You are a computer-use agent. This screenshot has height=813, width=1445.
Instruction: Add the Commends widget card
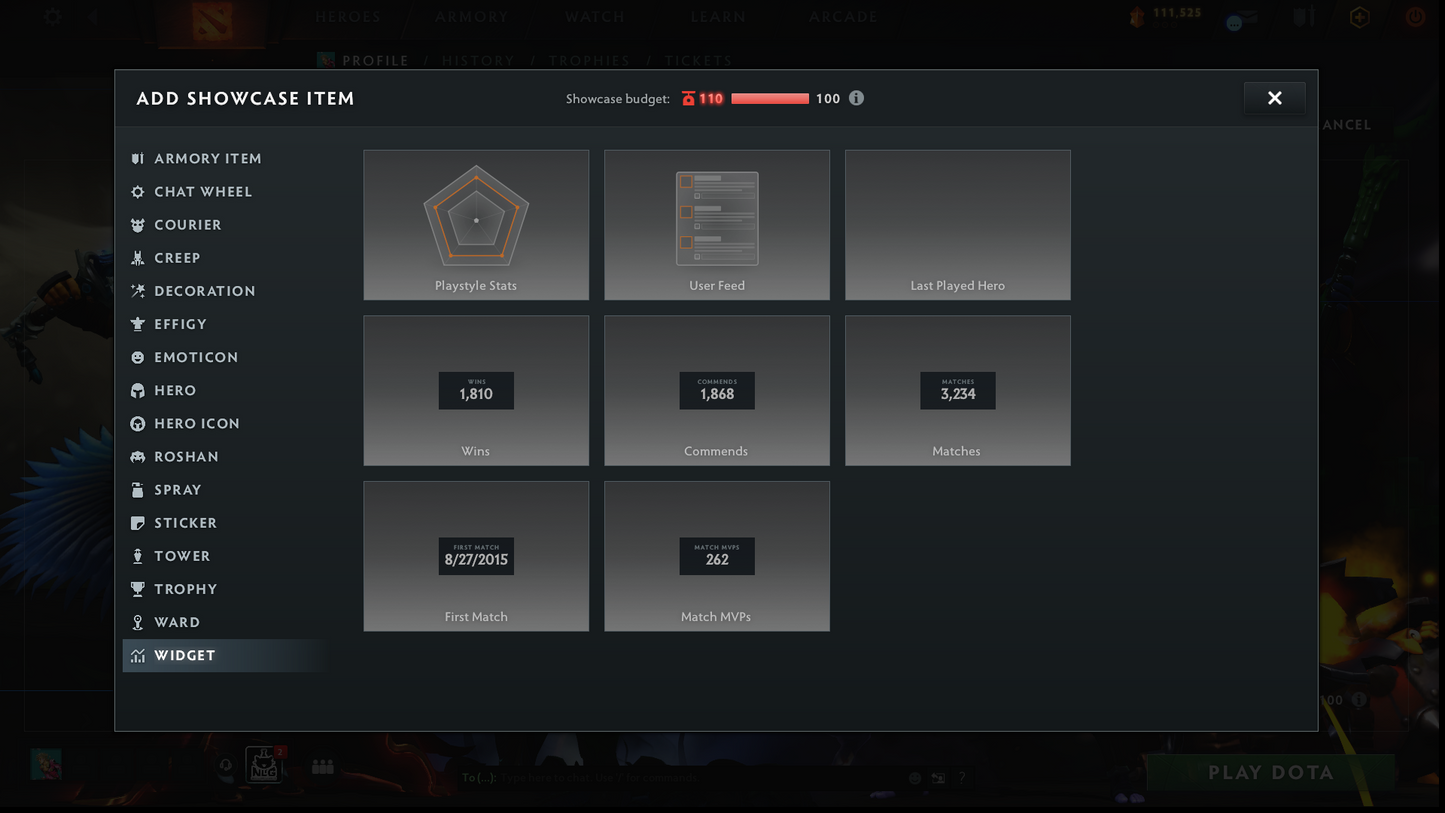[717, 391]
